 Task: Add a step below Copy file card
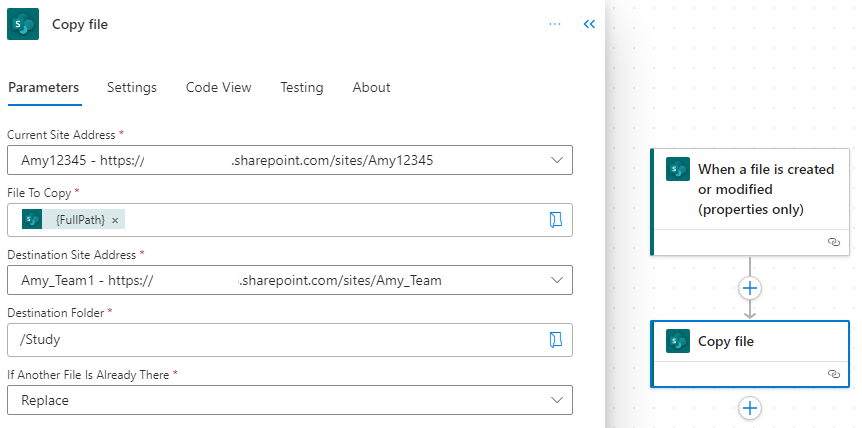tap(750, 408)
